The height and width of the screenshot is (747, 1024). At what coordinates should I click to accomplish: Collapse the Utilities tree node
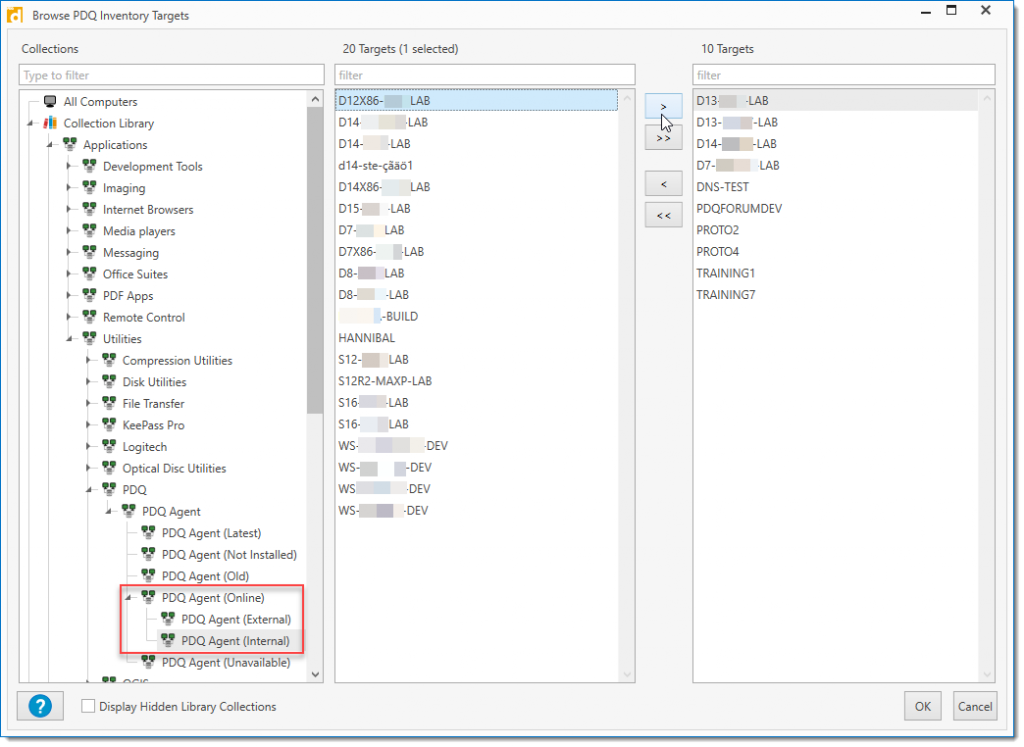coord(69,339)
